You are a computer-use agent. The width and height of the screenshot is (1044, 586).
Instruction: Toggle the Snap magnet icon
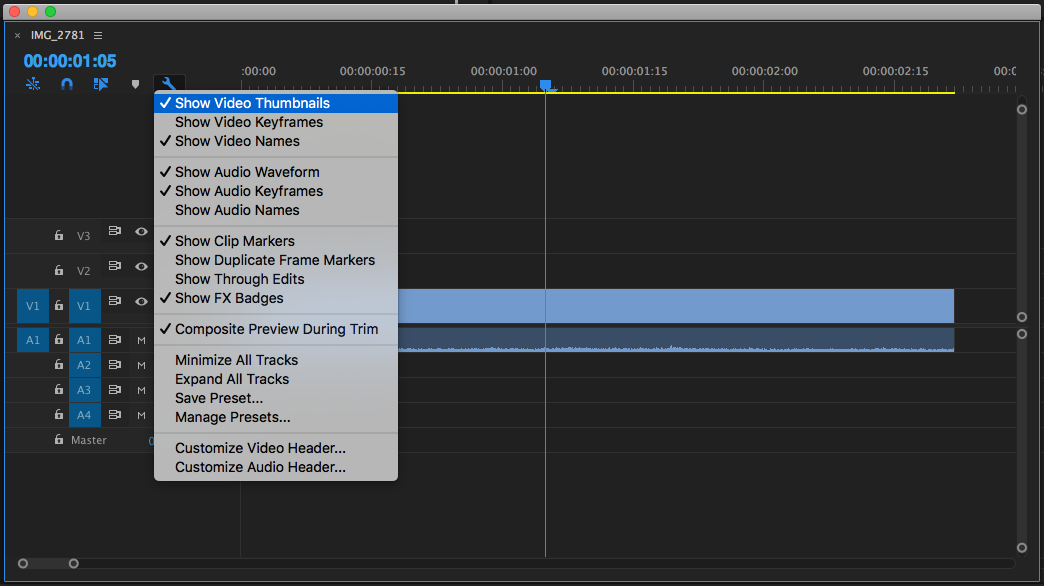coord(67,85)
